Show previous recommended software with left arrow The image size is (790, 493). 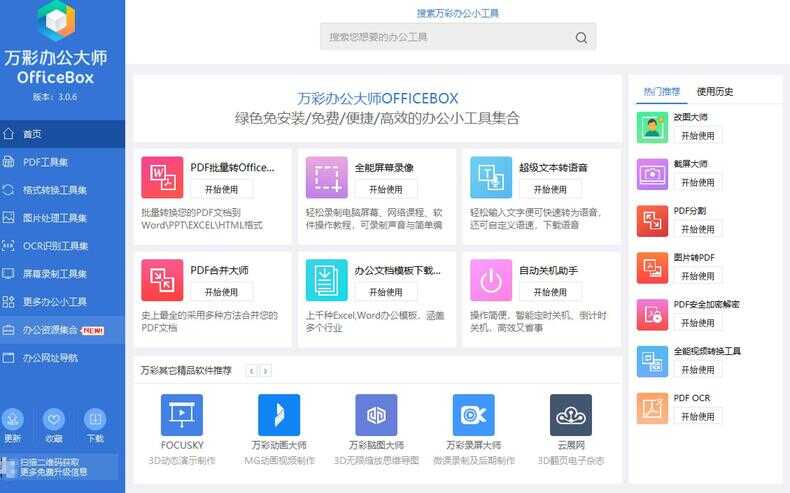tap(251, 371)
